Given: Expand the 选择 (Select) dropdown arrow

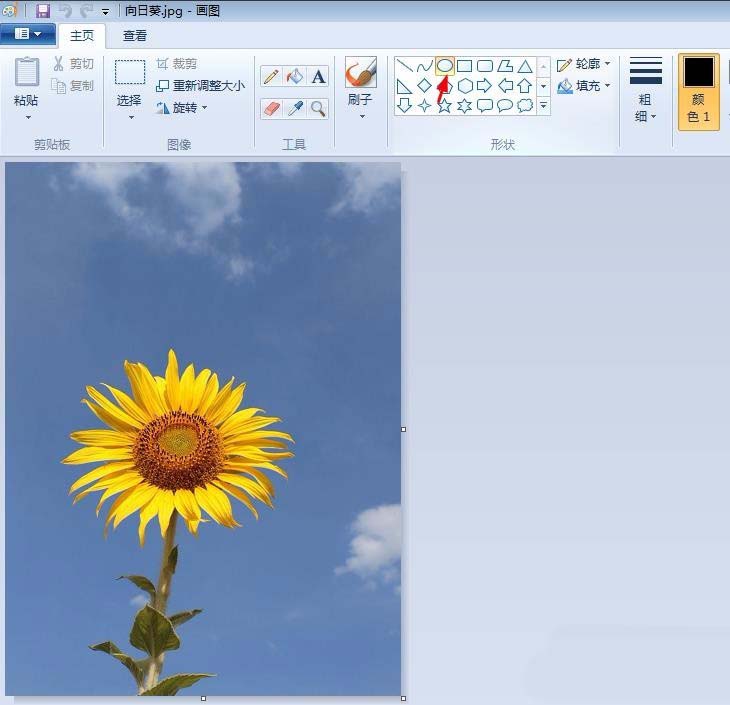Looking at the screenshot, I should coord(131,117).
